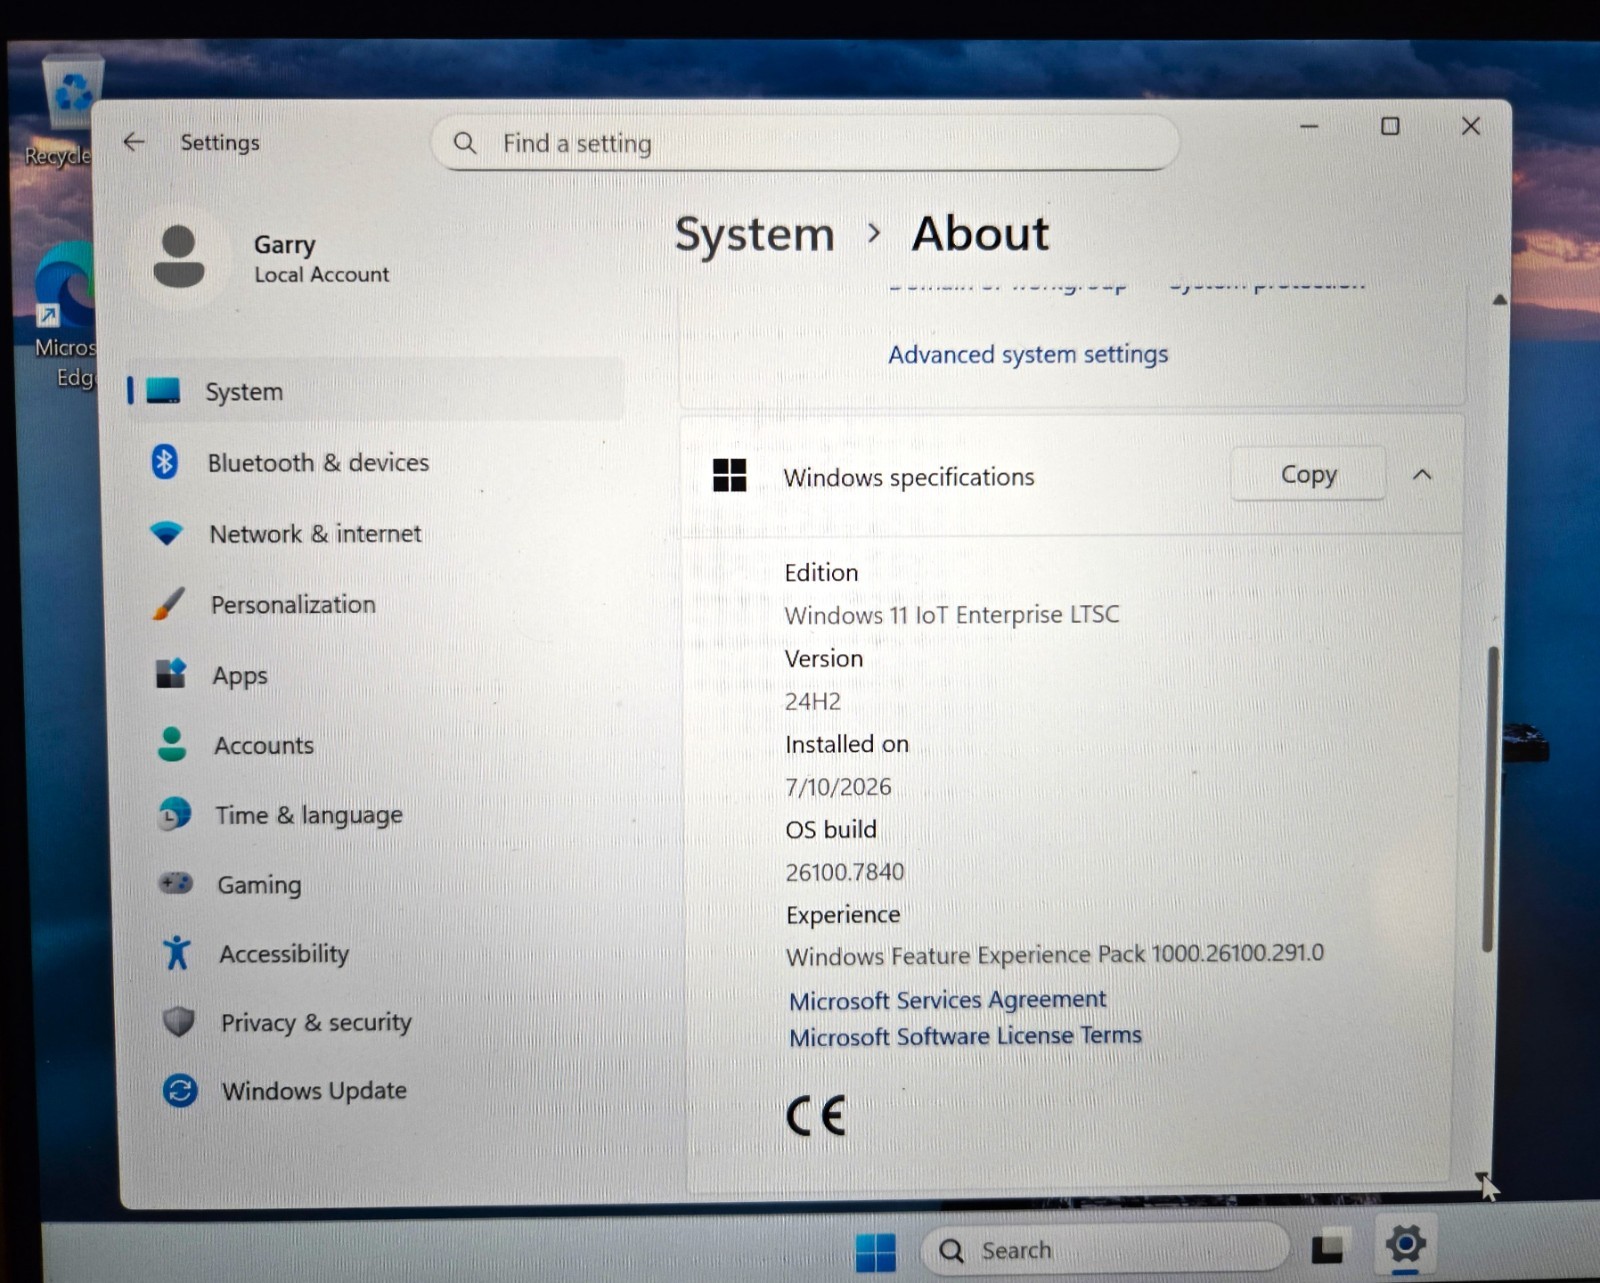The height and width of the screenshot is (1283, 1600).
Task: Click the edition text 'Windows 11 IoT Enterprise LTSC'
Action: pos(952,614)
